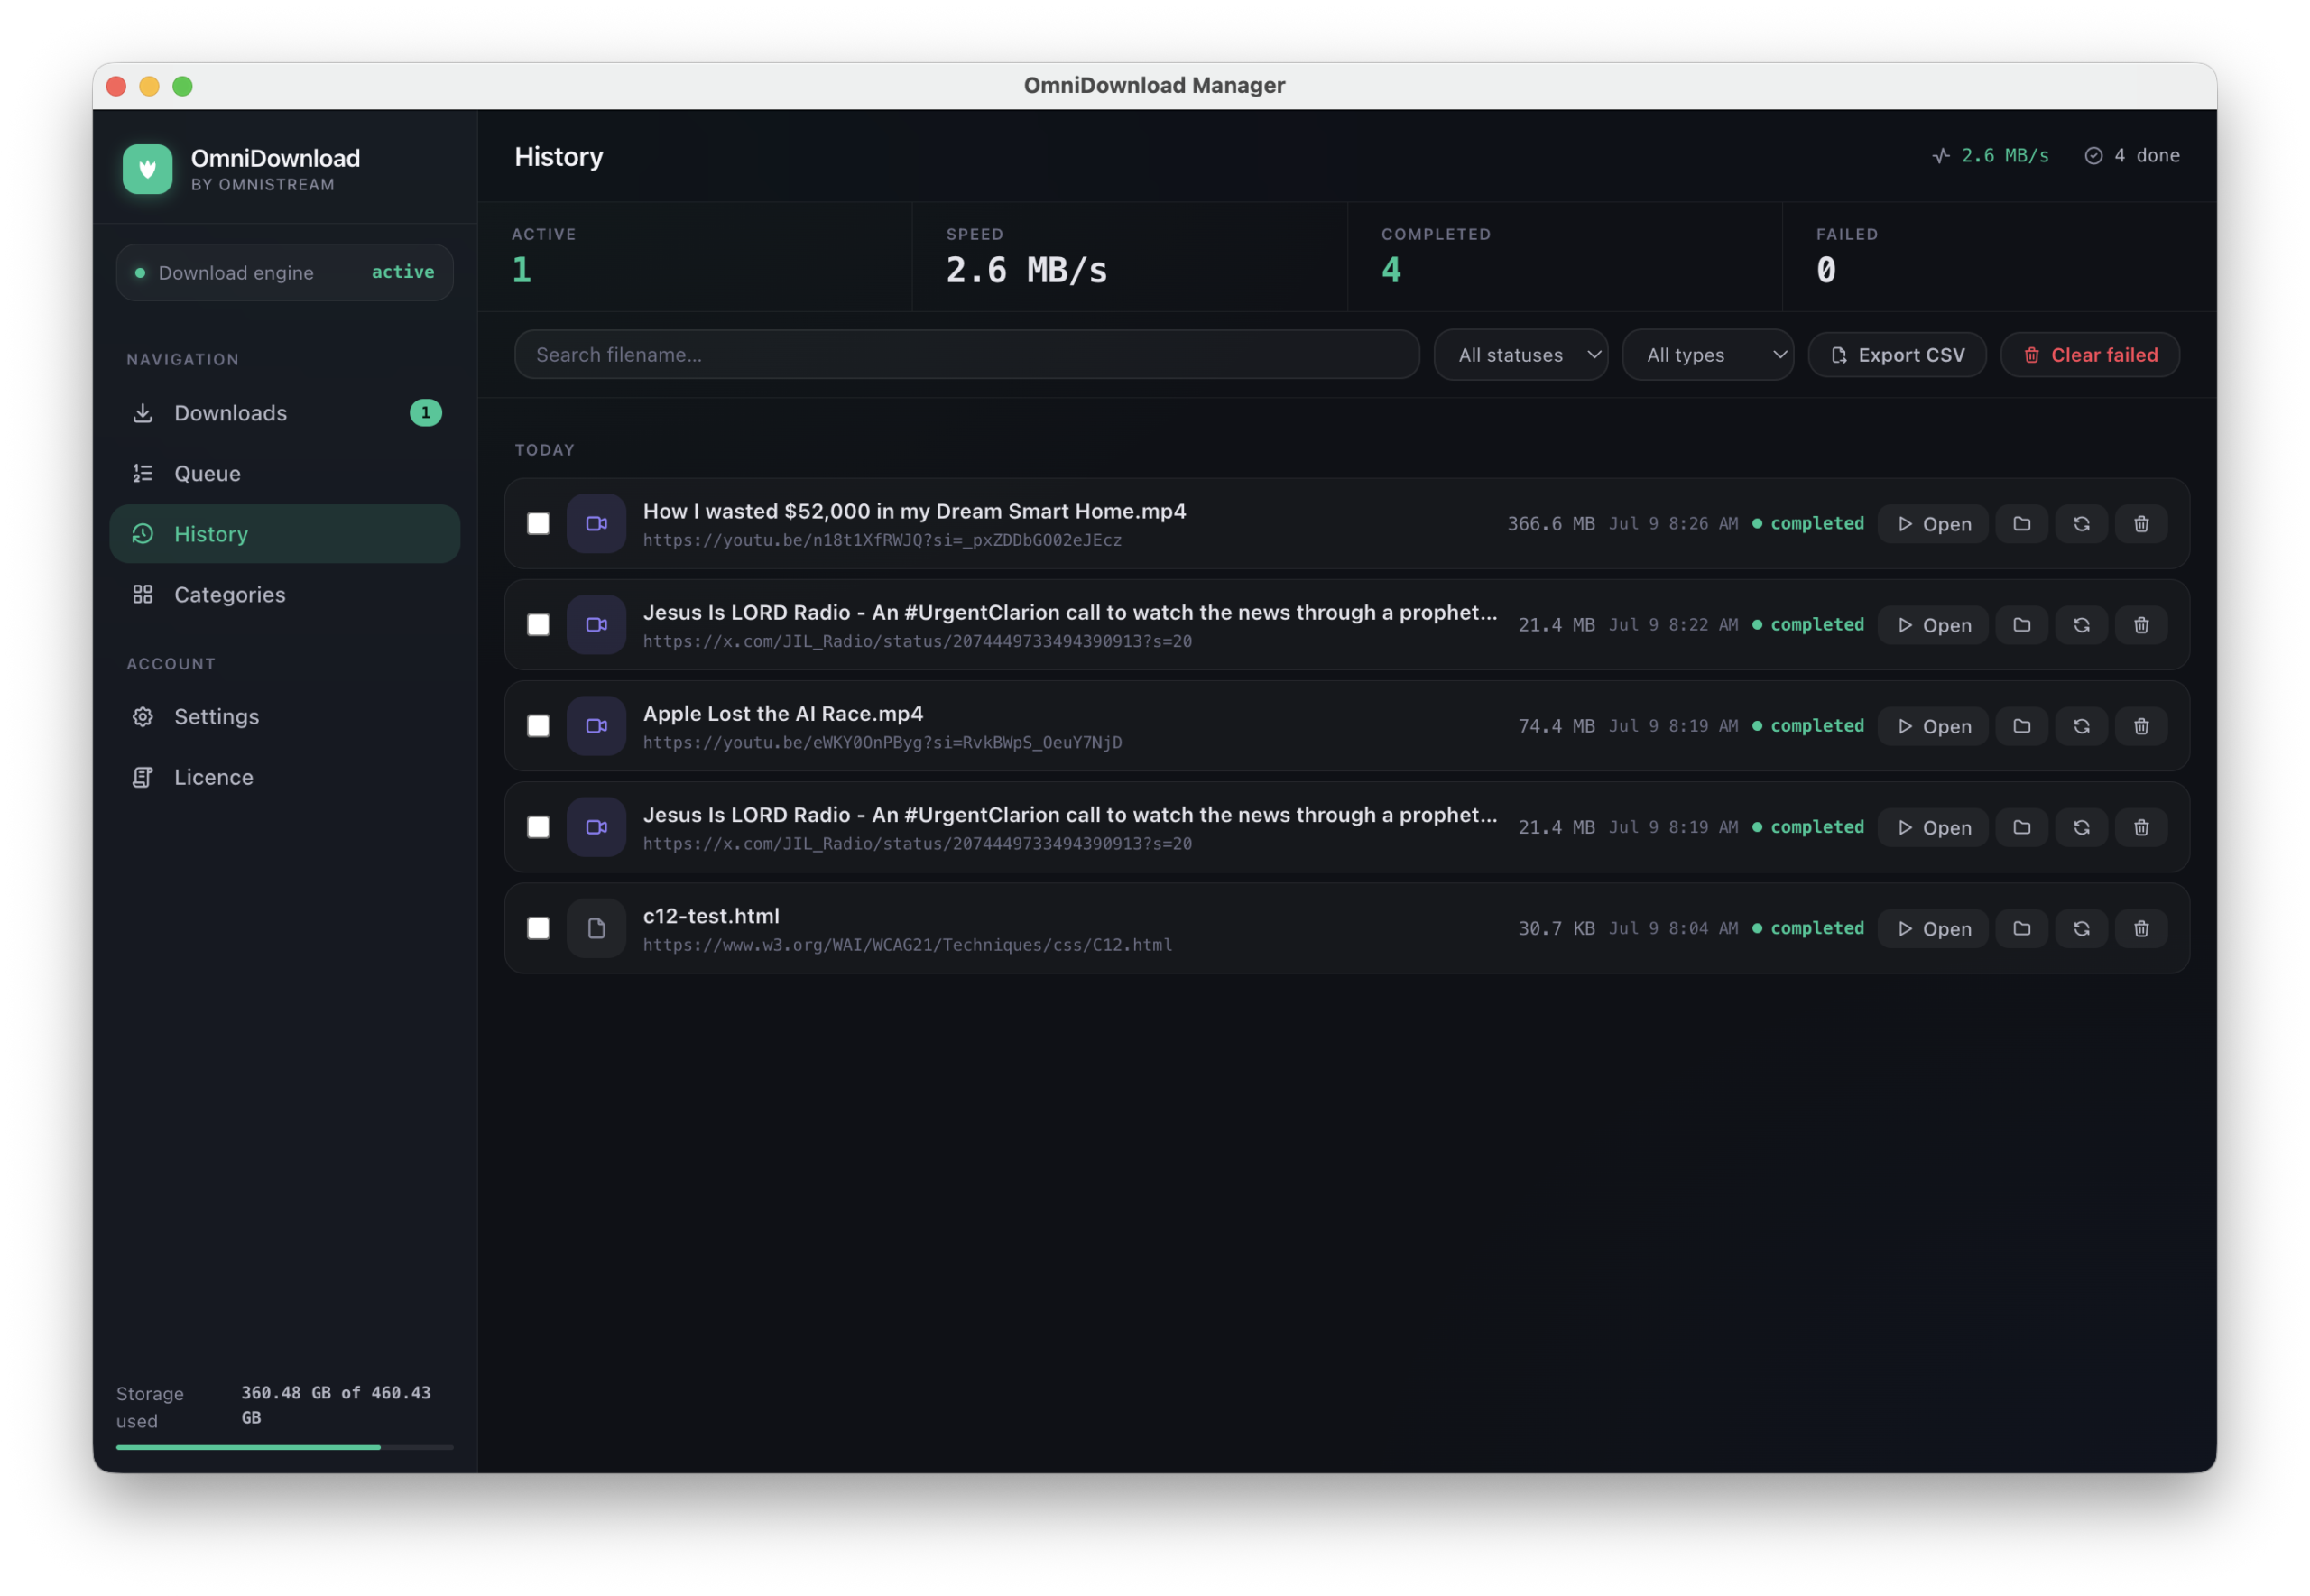Focus the Search filename field

click(x=966, y=355)
